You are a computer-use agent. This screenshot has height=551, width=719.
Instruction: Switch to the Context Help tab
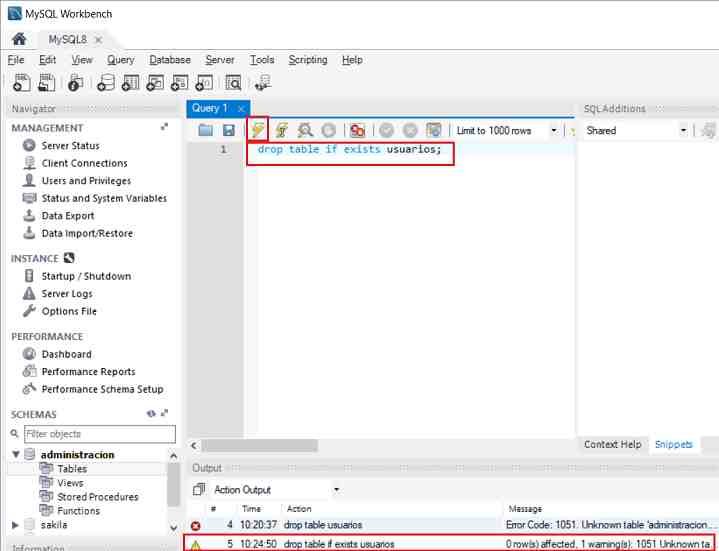tap(612, 444)
